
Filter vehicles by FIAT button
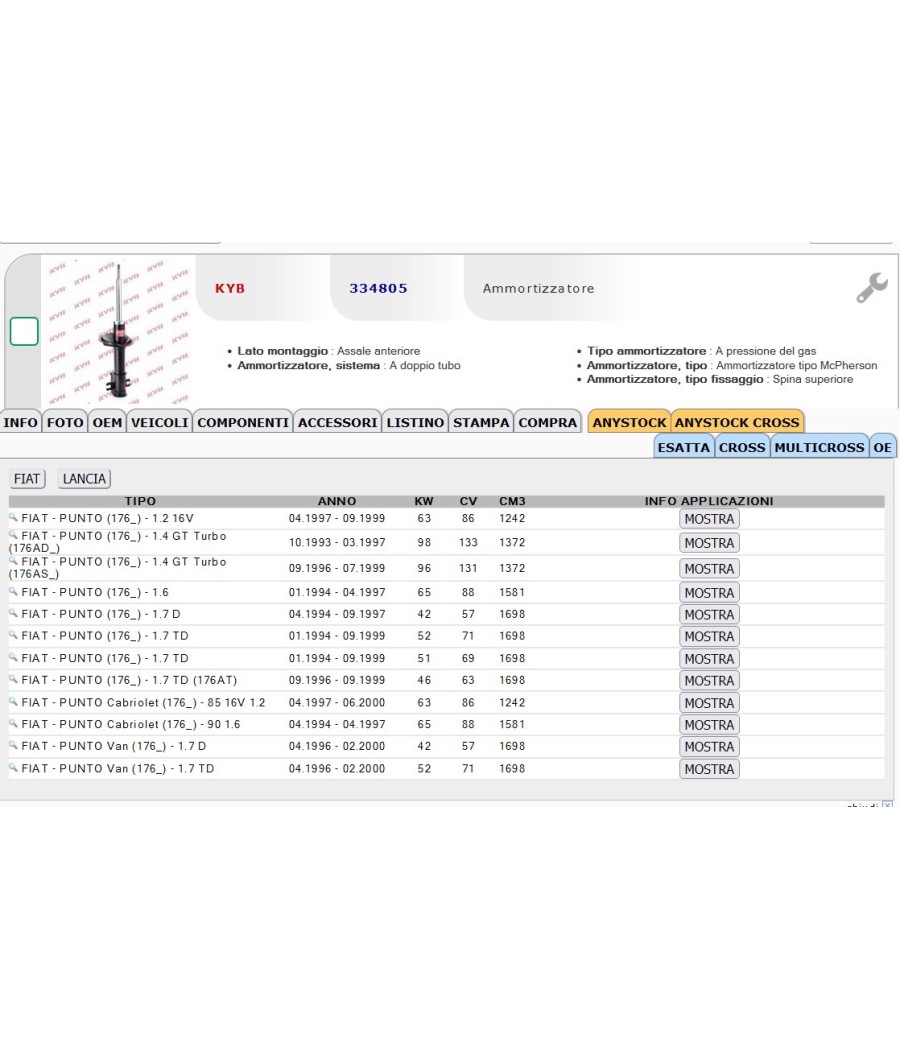pyautogui.click(x=27, y=479)
